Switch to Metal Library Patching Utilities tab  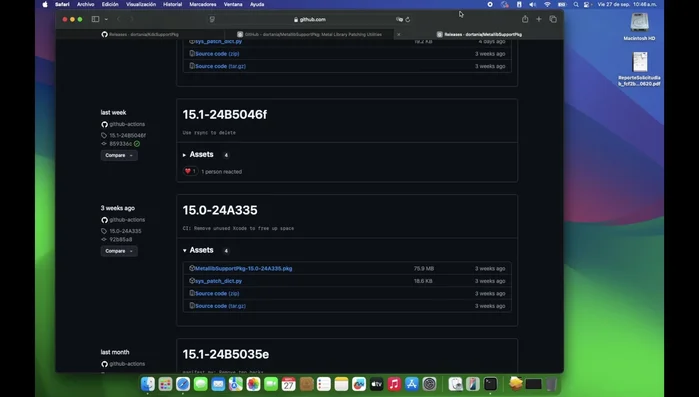pos(309,34)
